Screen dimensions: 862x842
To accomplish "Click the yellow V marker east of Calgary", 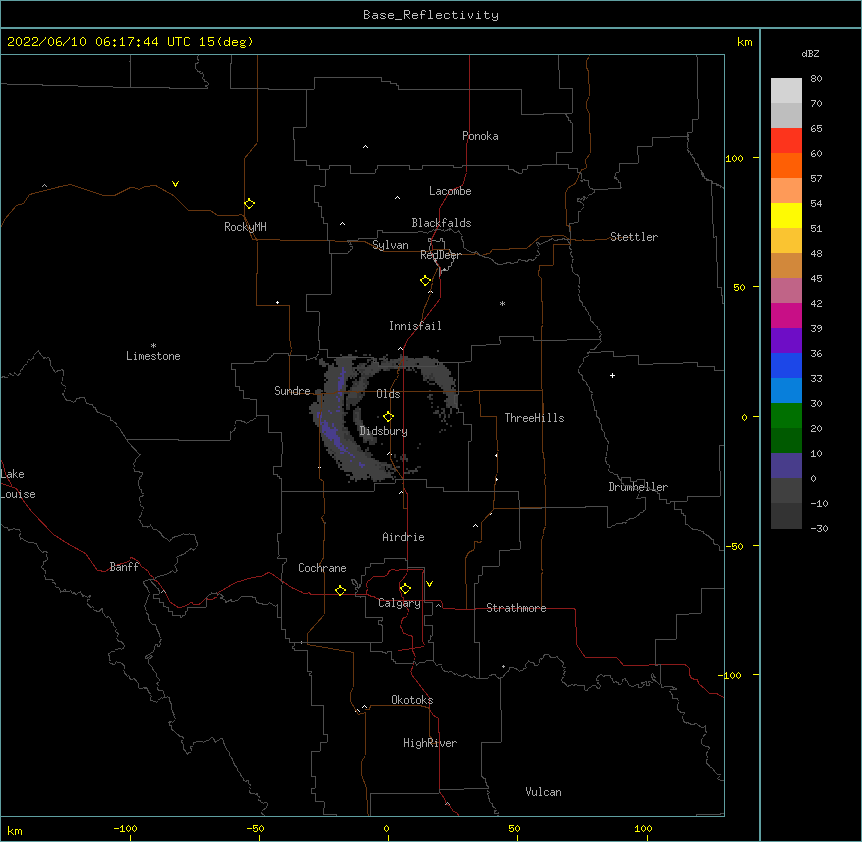I will pos(429,584).
